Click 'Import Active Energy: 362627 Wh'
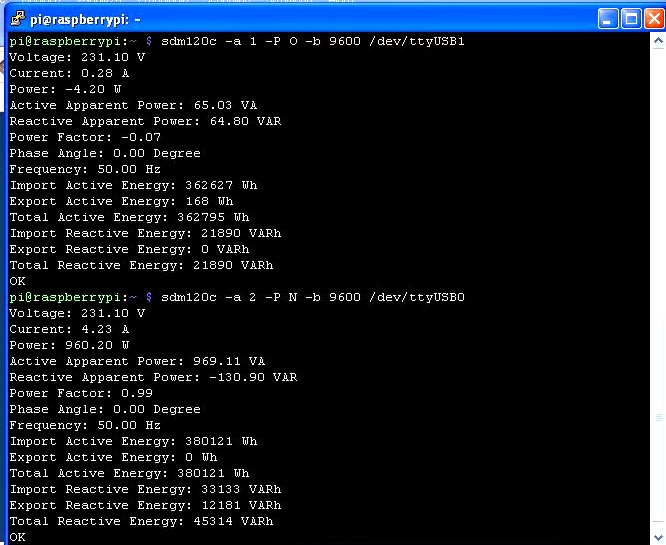 (x=133, y=185)
